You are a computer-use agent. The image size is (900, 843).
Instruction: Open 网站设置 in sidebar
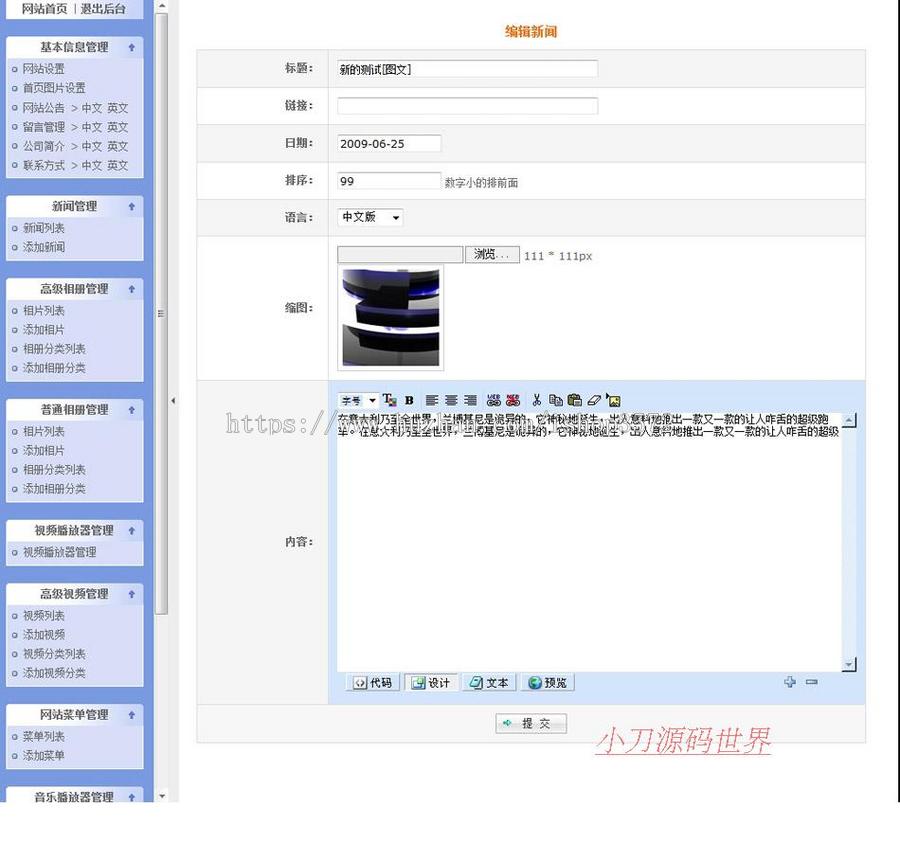pos(44,69)
